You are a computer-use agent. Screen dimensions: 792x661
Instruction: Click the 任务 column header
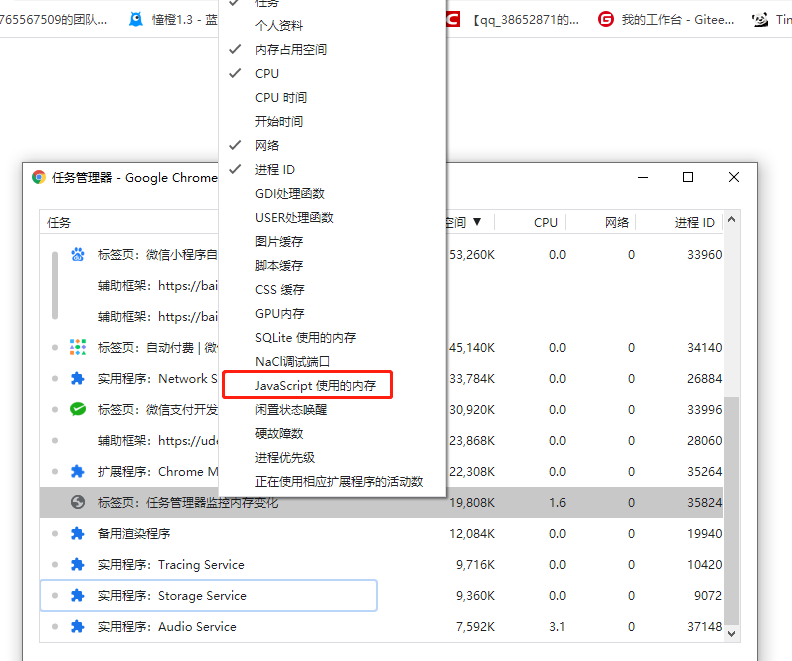pyautogui.click(x=59, y=223)
